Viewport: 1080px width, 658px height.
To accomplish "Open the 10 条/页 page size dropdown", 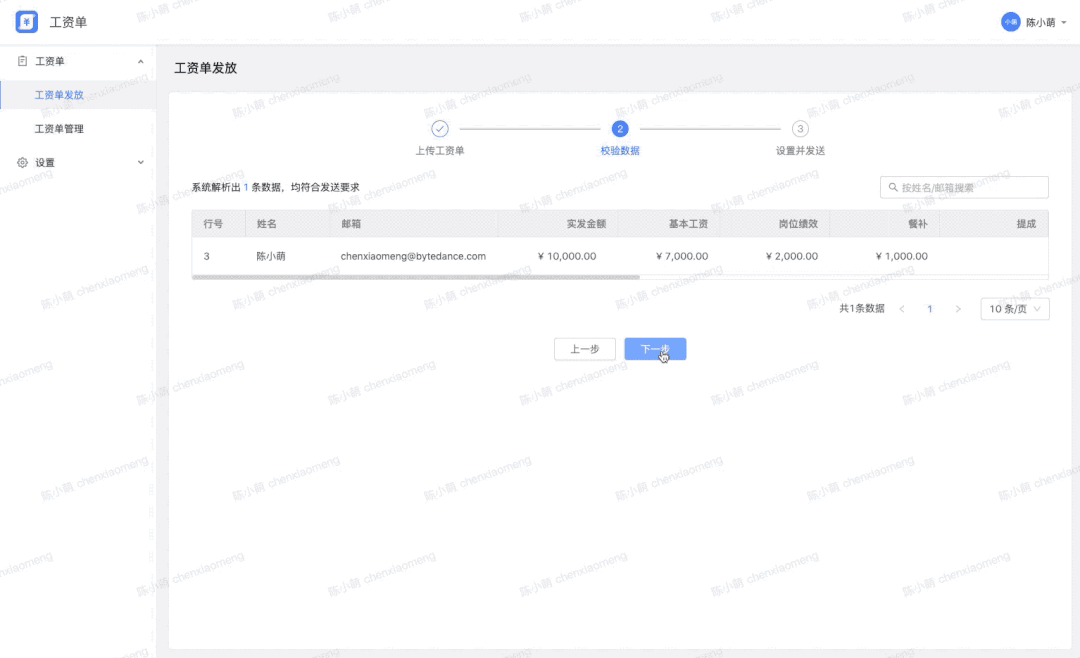I will point(1015,309).
